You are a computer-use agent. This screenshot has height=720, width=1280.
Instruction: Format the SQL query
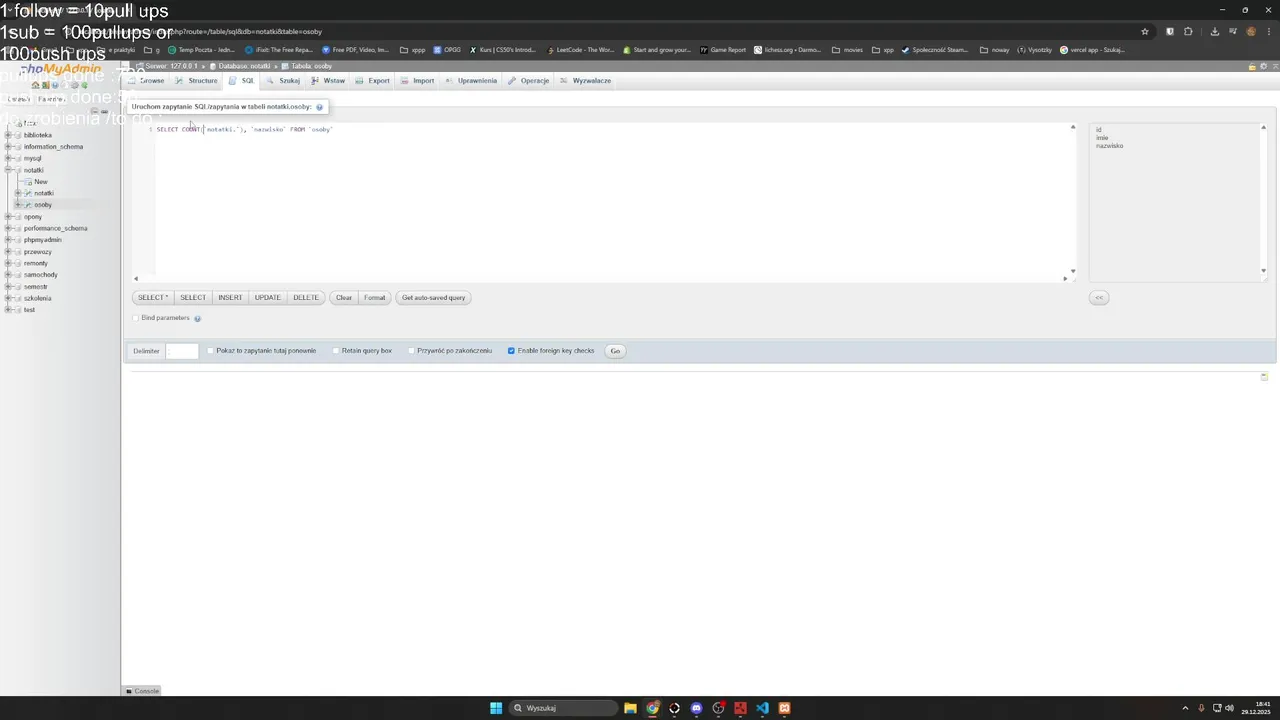(374, 297)
